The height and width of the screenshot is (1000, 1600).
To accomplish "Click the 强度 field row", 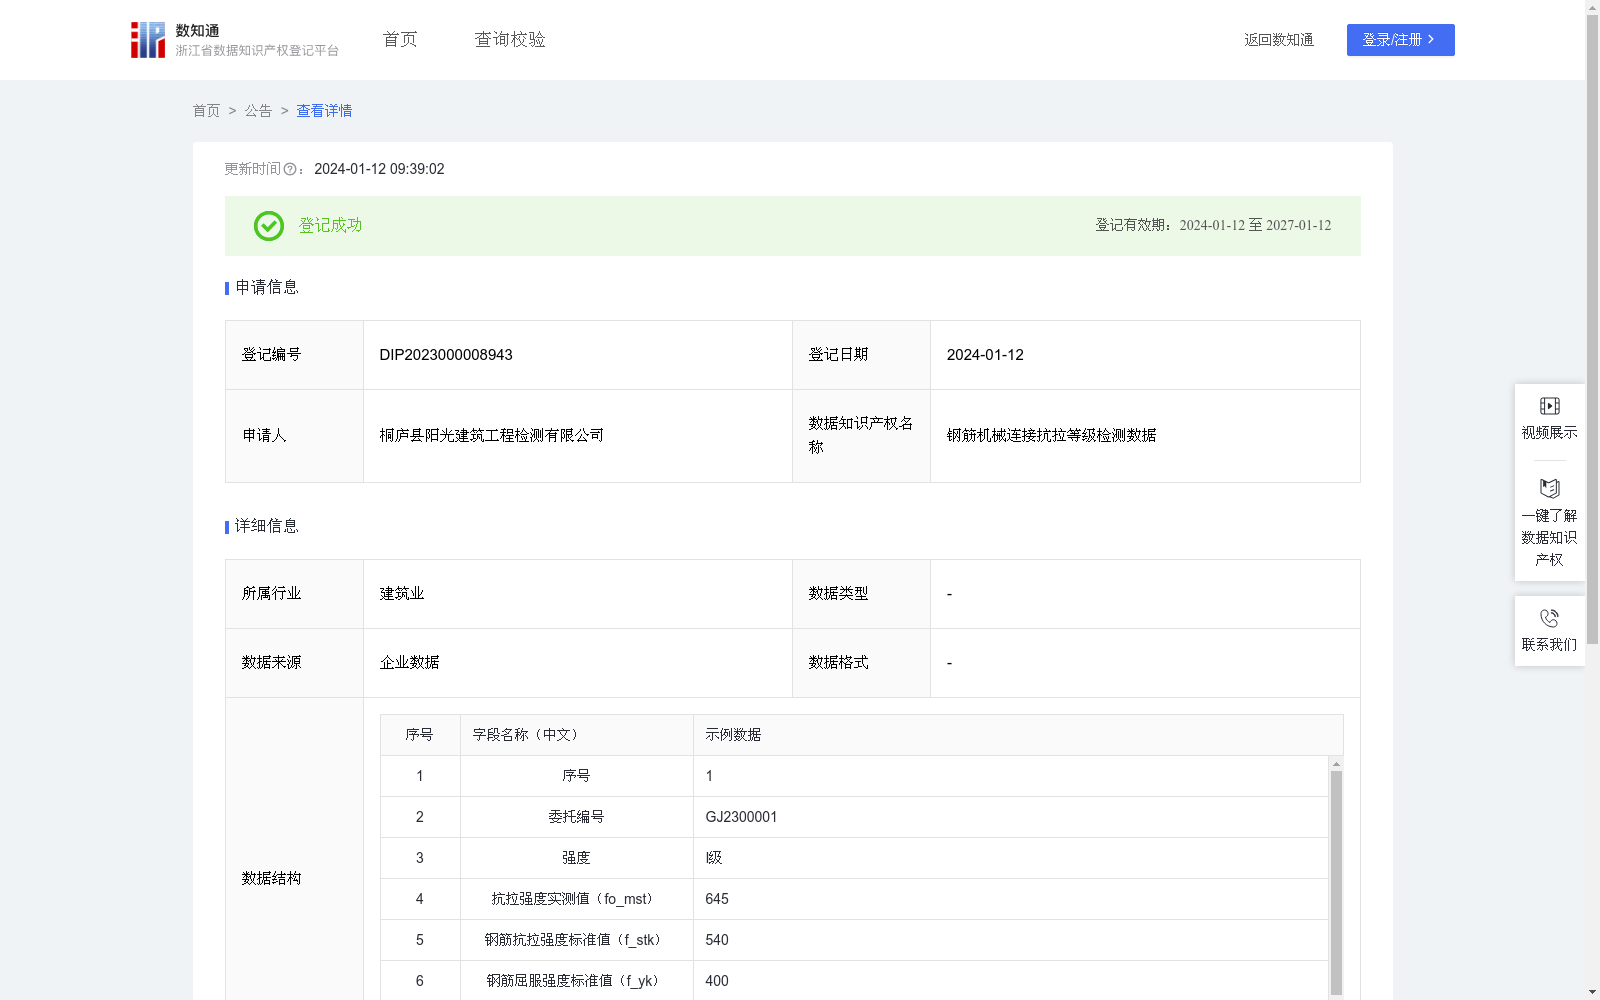I will pyautogui.click(x=854, y=858).
